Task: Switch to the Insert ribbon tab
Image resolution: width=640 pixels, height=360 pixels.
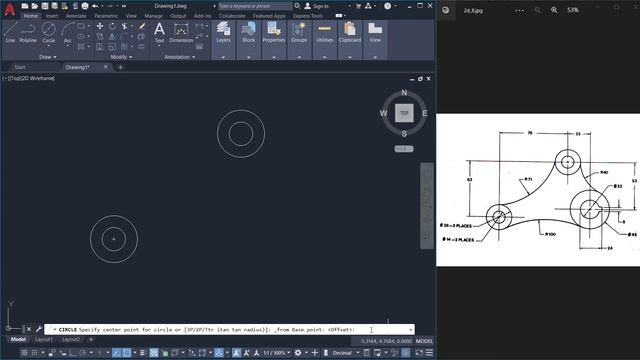Action: [51, 16]
